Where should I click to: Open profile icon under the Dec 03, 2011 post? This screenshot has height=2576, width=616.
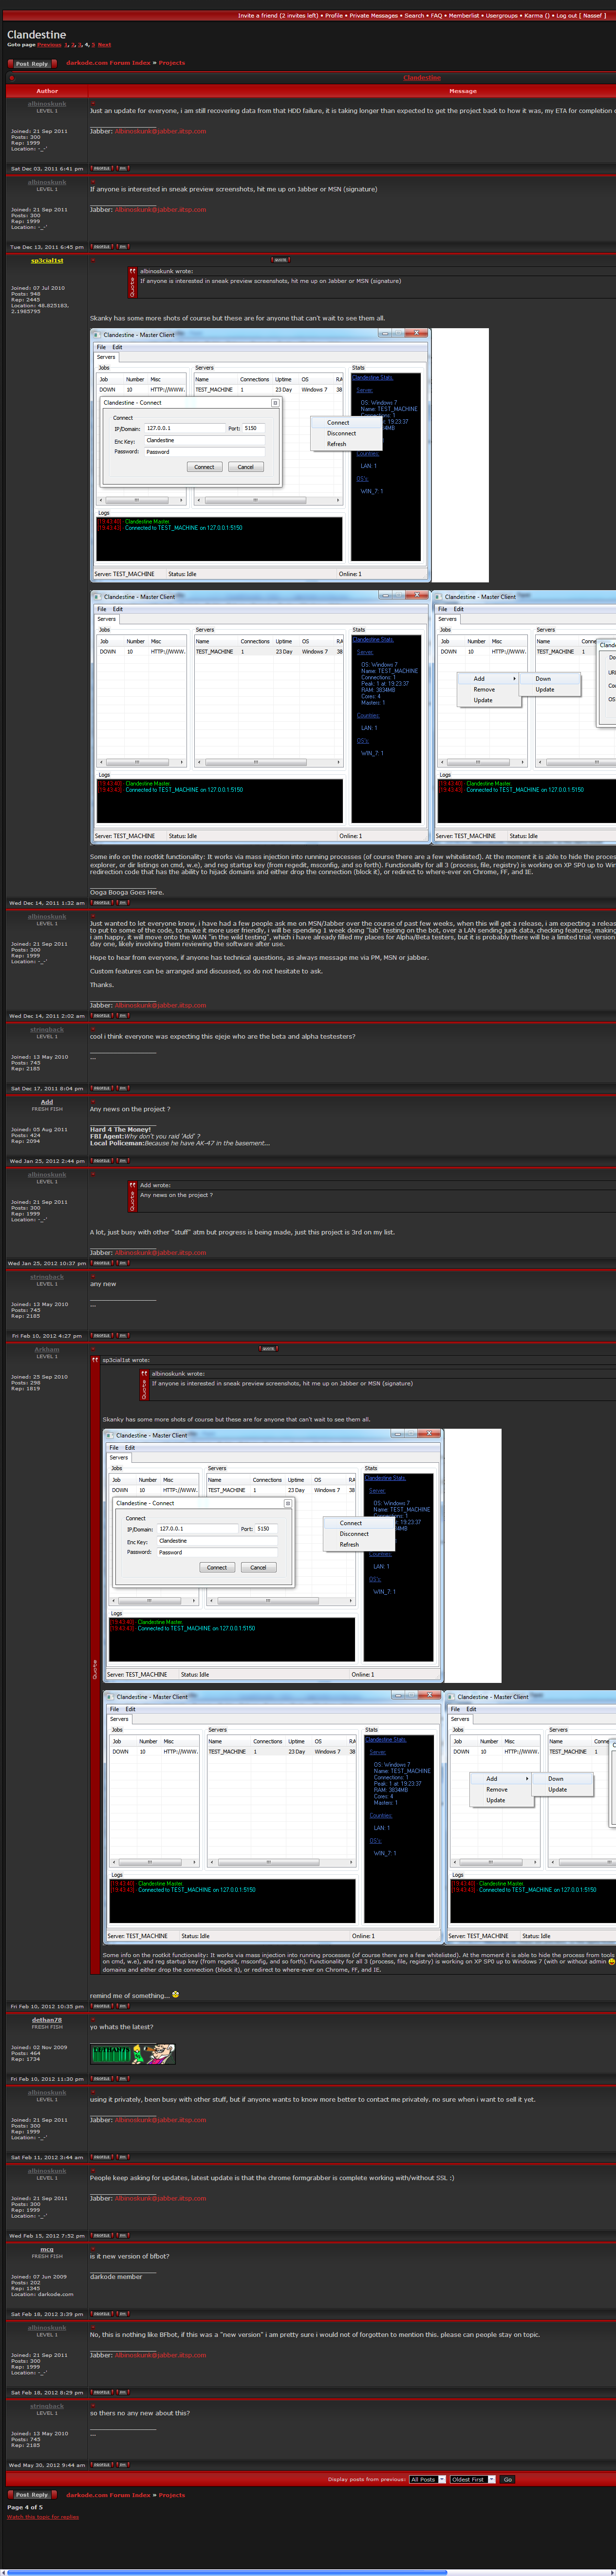[x=101, y=168]
